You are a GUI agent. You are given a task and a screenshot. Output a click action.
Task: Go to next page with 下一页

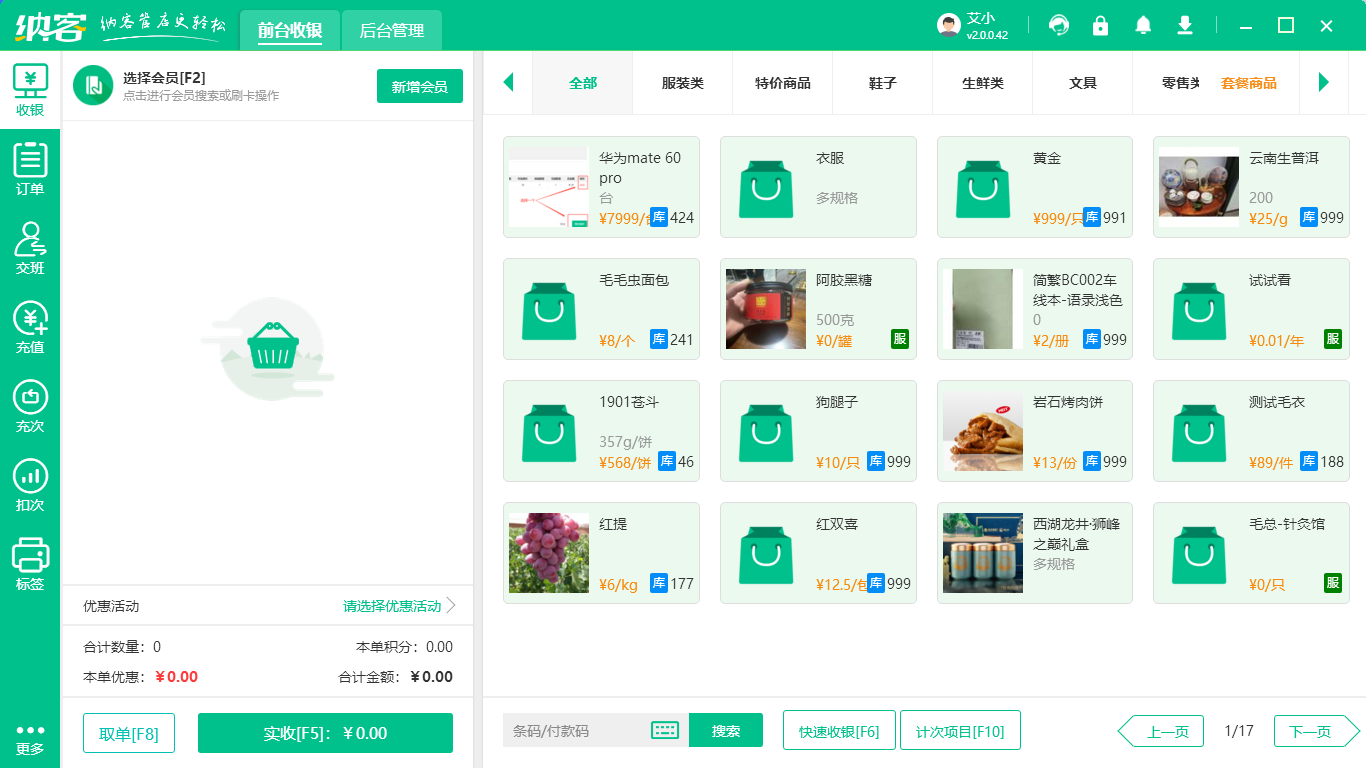coord(1310,731)
